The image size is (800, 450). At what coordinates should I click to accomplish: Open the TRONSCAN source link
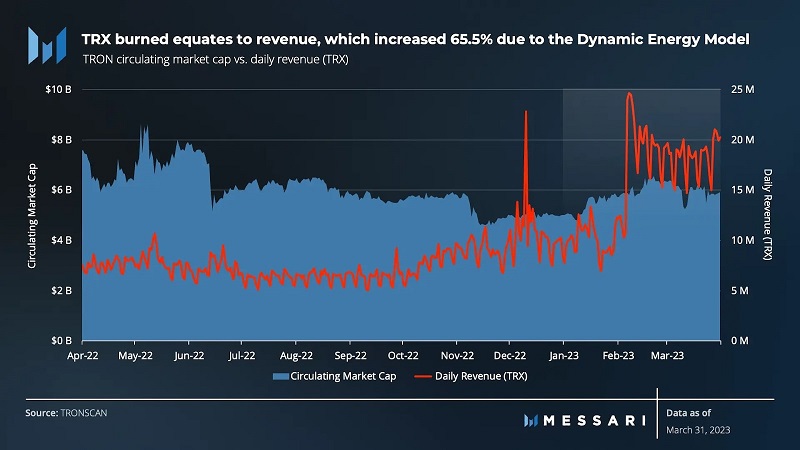[83, 412]
